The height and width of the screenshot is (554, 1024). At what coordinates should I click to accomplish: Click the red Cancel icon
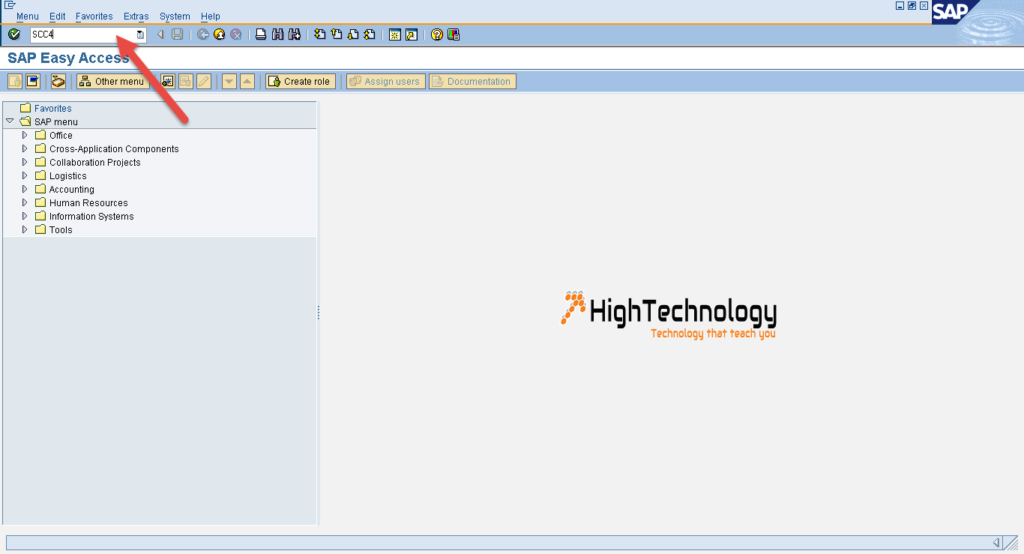tap(236, 34)
